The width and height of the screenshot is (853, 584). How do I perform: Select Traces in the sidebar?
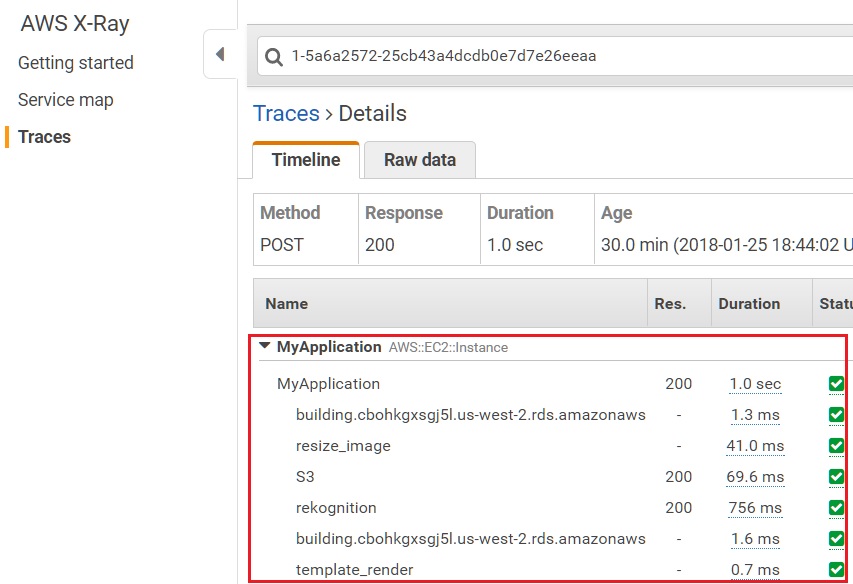[44, 136]
